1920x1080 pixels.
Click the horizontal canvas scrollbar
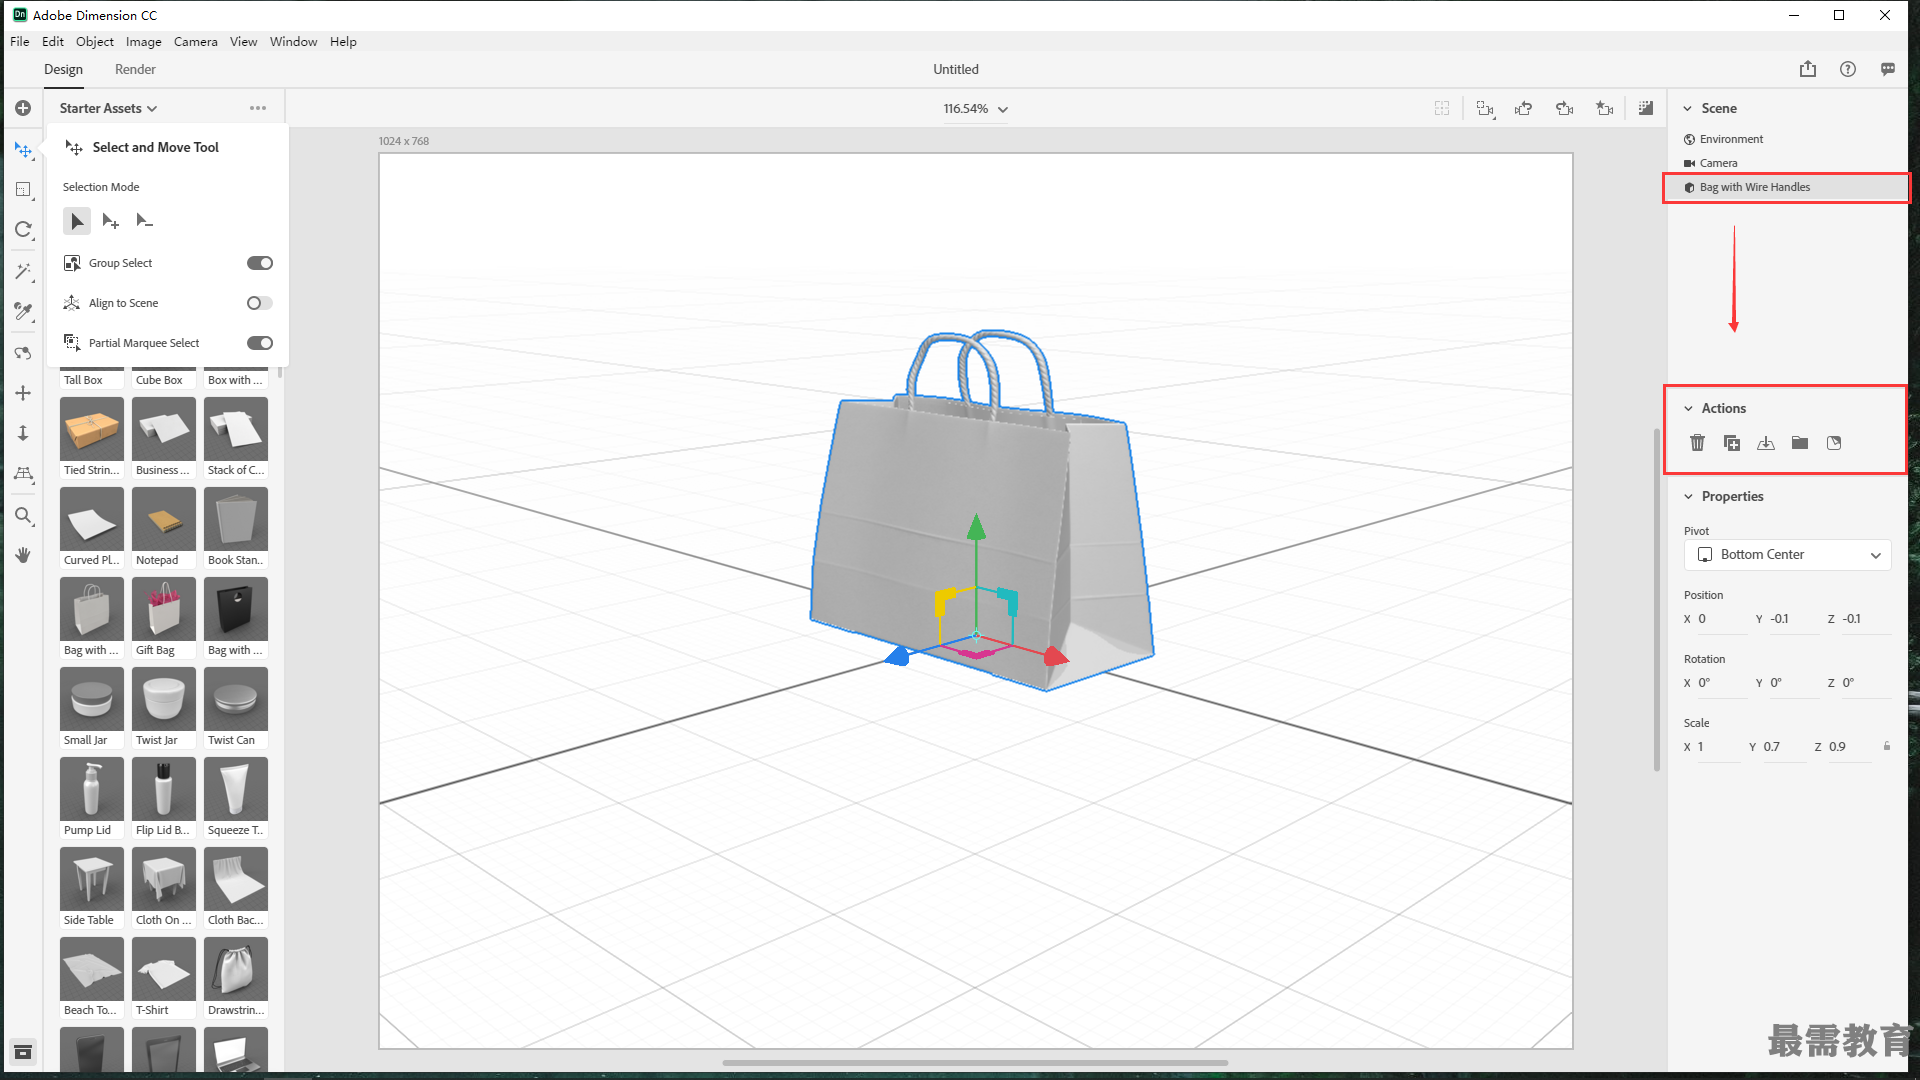coord(975,1063)
